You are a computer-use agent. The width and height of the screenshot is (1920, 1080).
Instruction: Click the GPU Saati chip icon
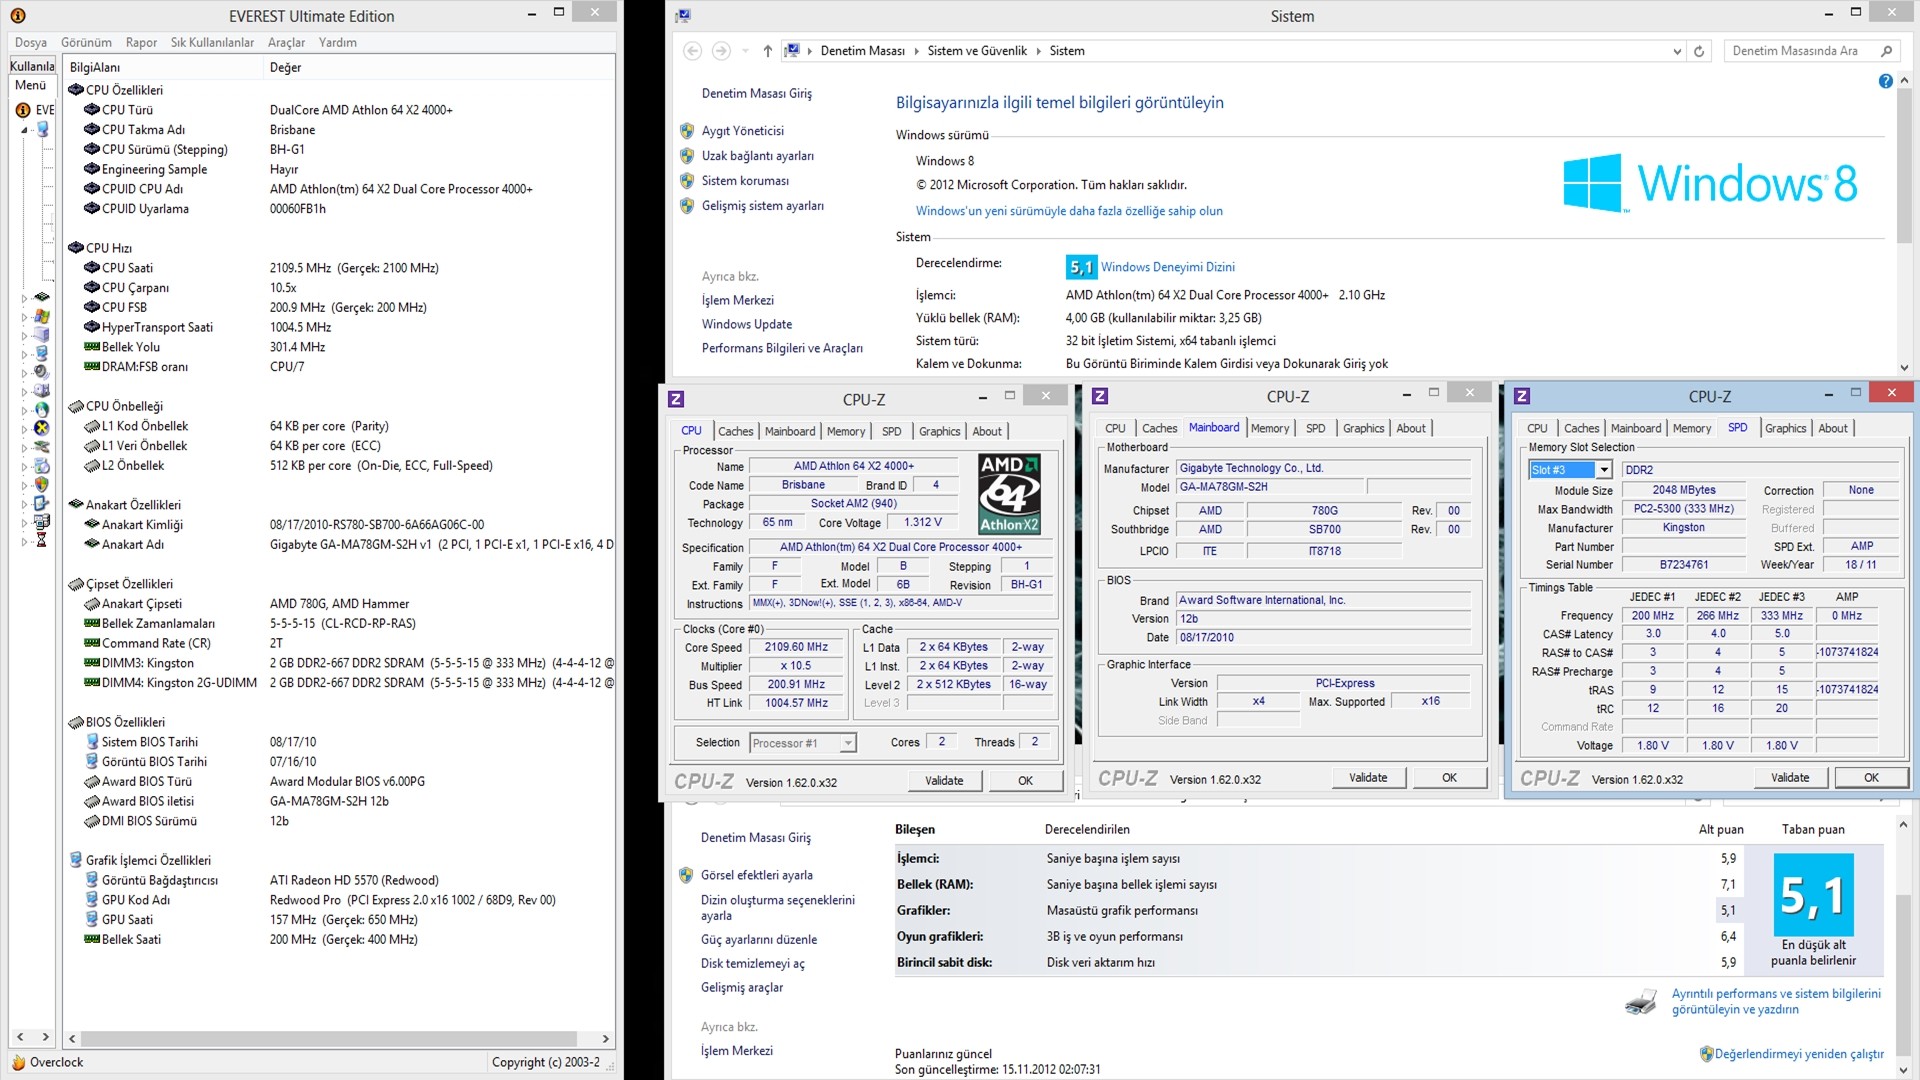click(92, 919)
